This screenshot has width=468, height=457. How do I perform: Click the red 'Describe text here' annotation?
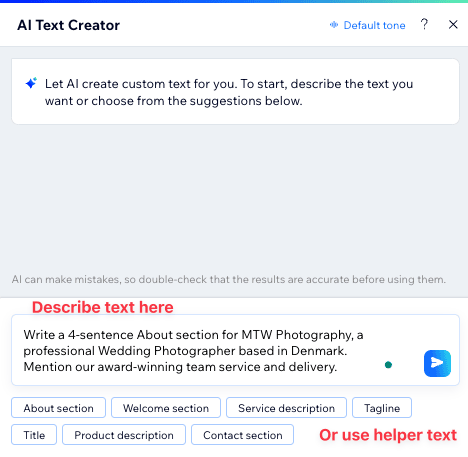(x=103, y=307)
